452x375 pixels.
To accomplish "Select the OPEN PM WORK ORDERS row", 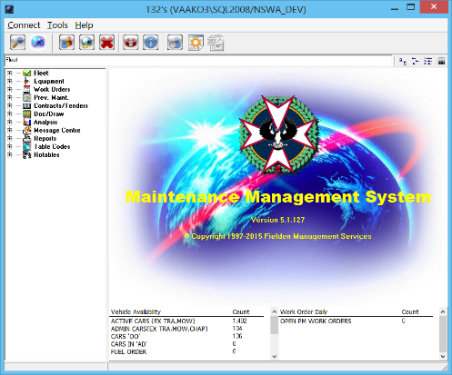I will tap(356, 321).
